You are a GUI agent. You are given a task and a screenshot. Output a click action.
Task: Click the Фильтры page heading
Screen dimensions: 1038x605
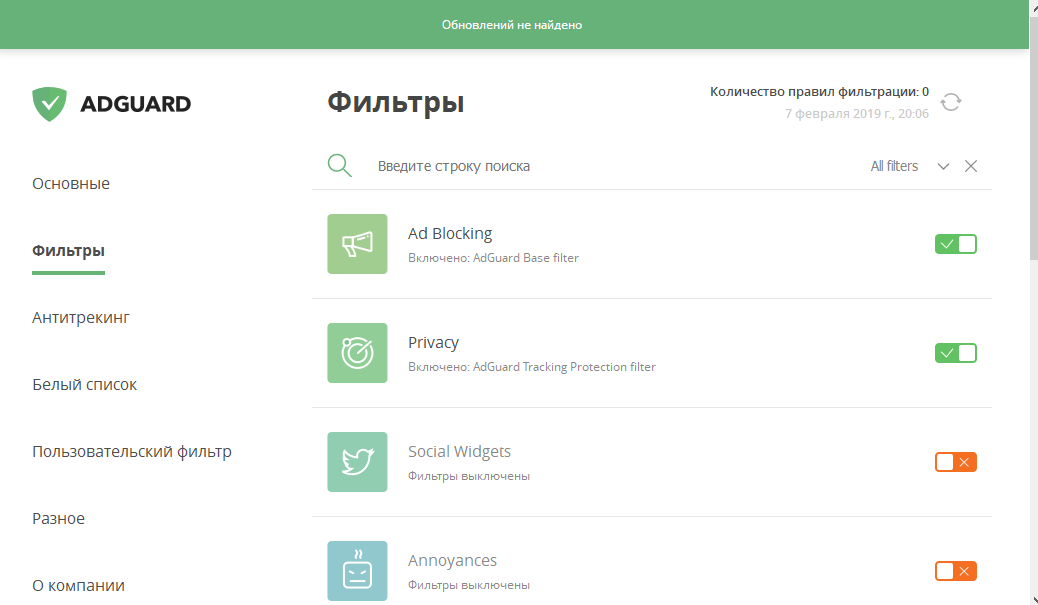click(x=396, y=103)
